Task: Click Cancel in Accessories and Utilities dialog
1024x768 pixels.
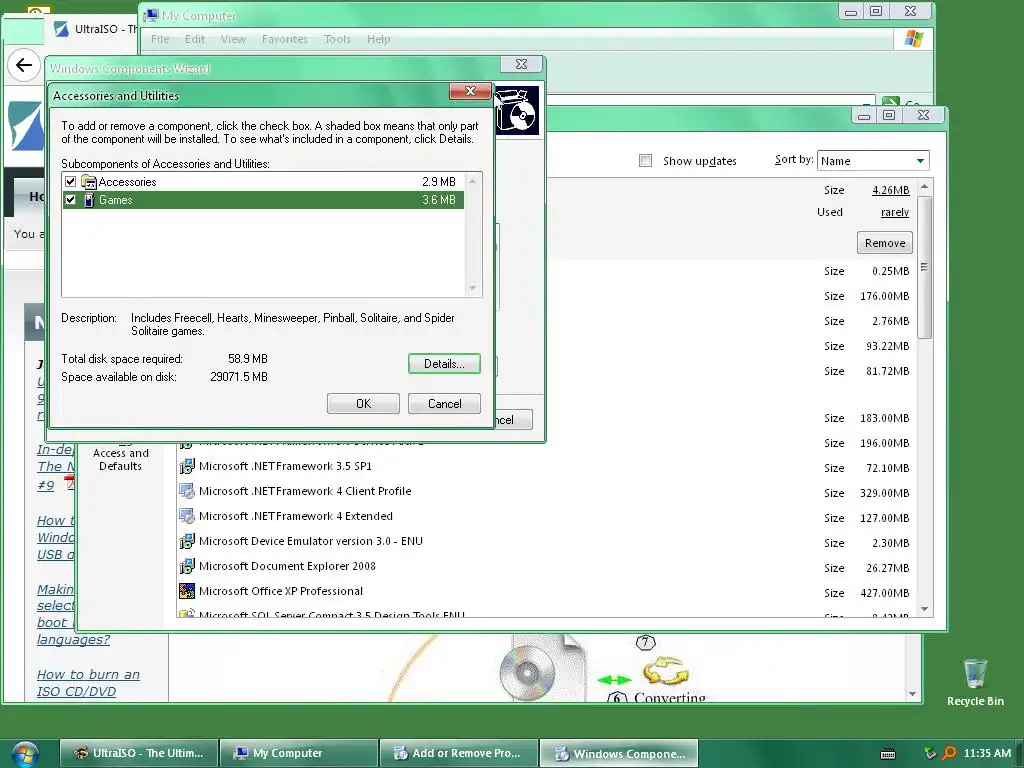Action: pos(444,404)
